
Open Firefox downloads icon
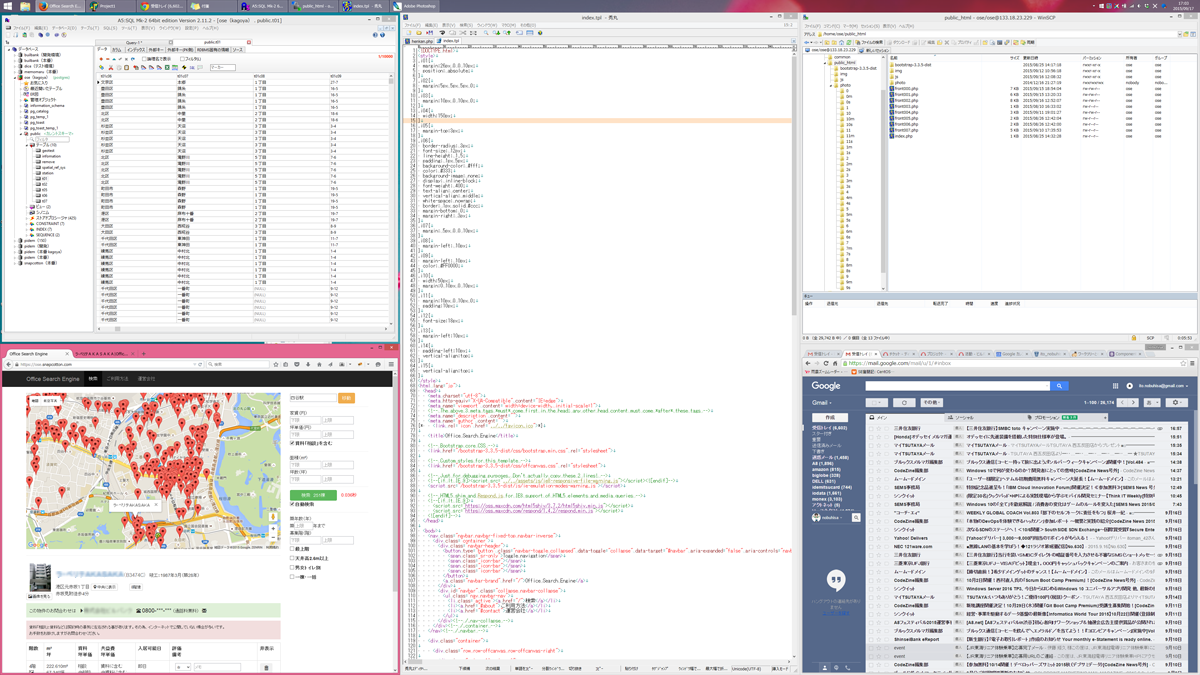(309, 365)
